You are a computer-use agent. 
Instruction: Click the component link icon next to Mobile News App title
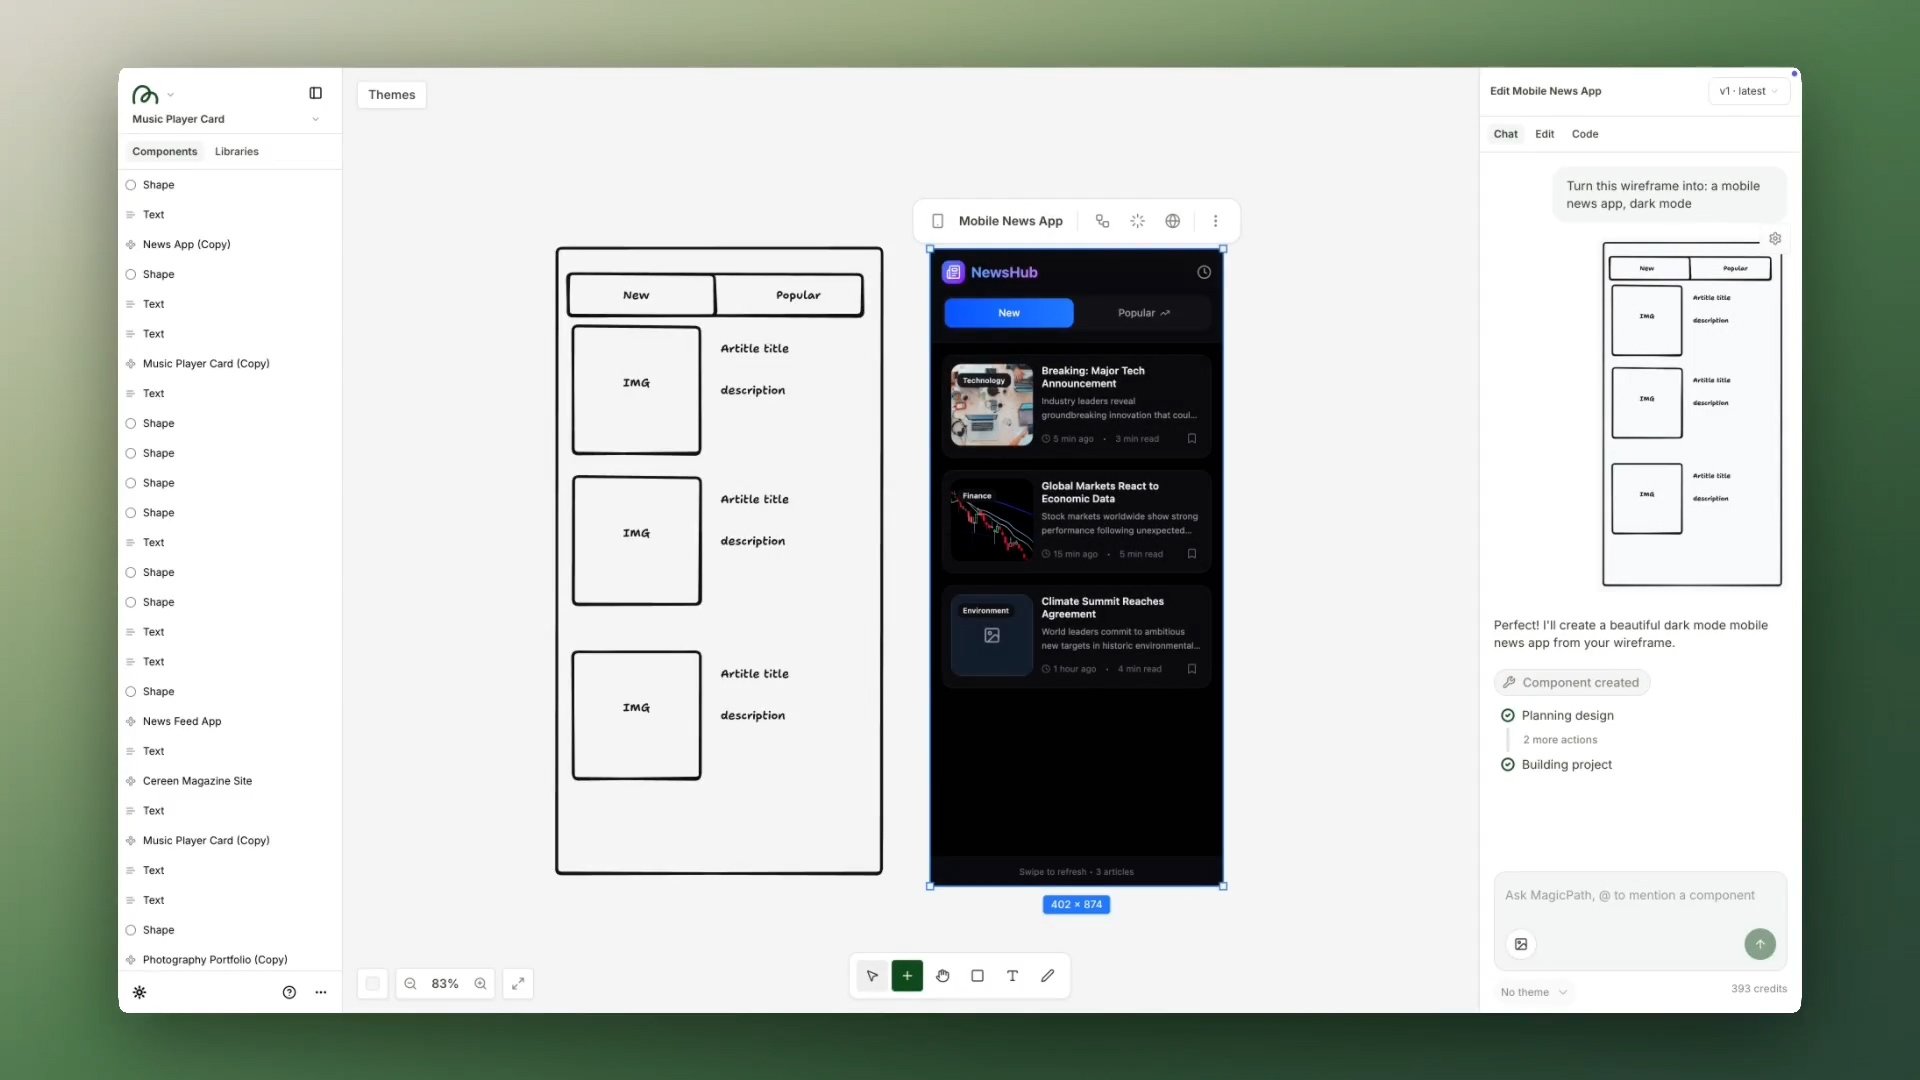coord(1103,220)
